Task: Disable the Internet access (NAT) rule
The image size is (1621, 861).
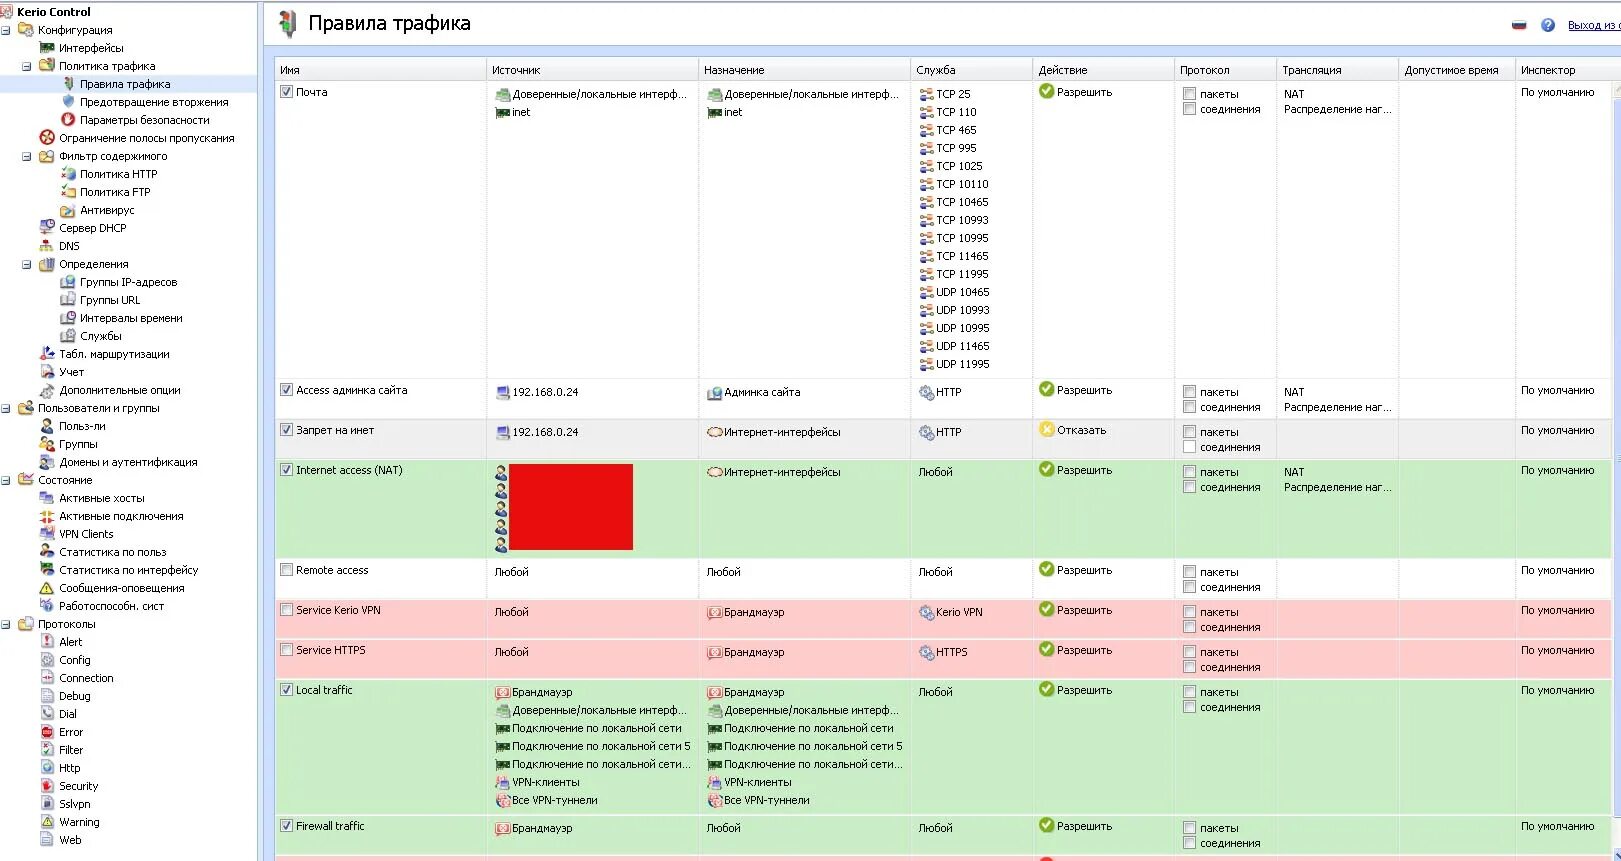Action: [x=287, y=470]
